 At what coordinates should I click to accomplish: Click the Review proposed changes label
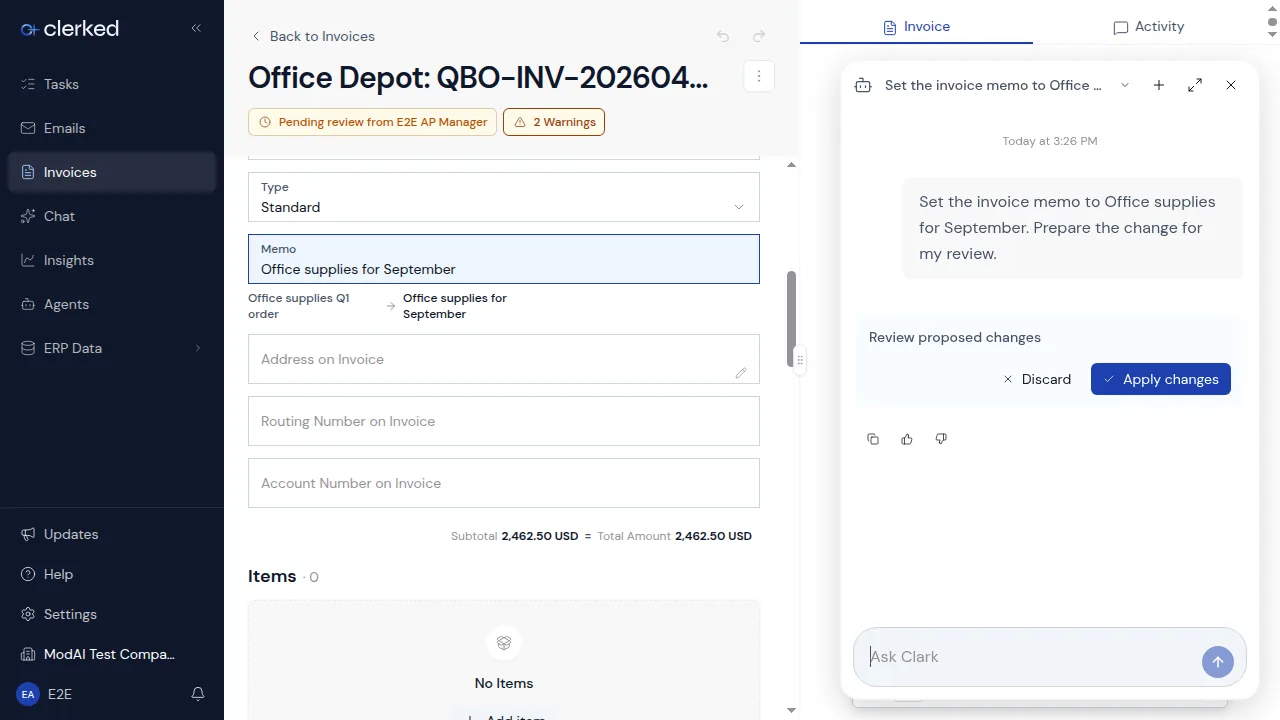(955, 337)
